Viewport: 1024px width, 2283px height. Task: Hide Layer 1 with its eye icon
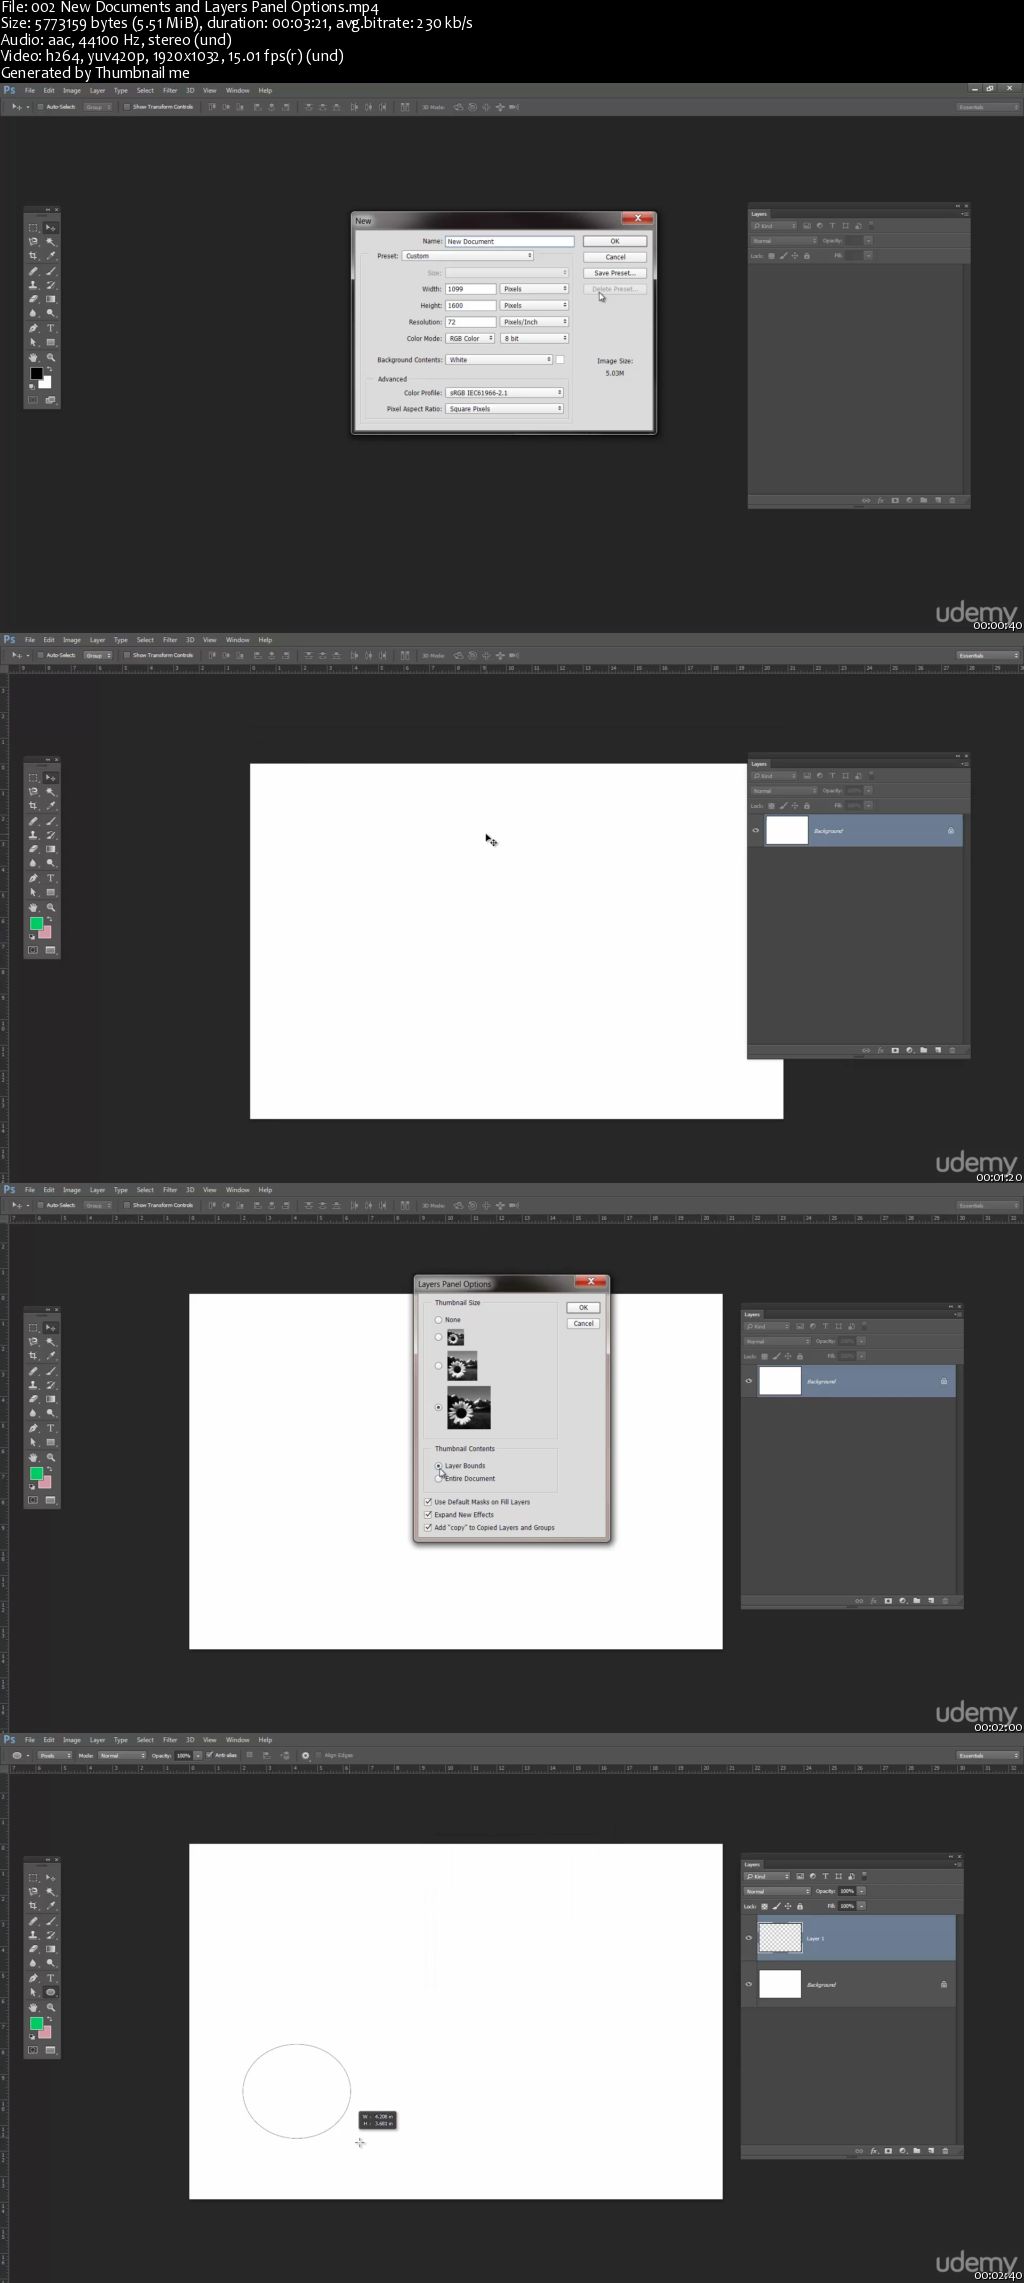[x=749, y=1938]
